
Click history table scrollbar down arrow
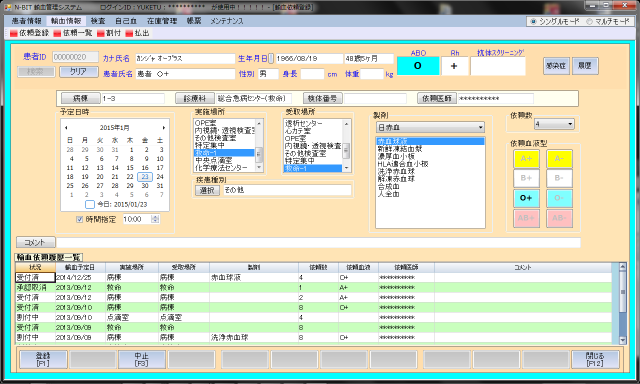622,340
